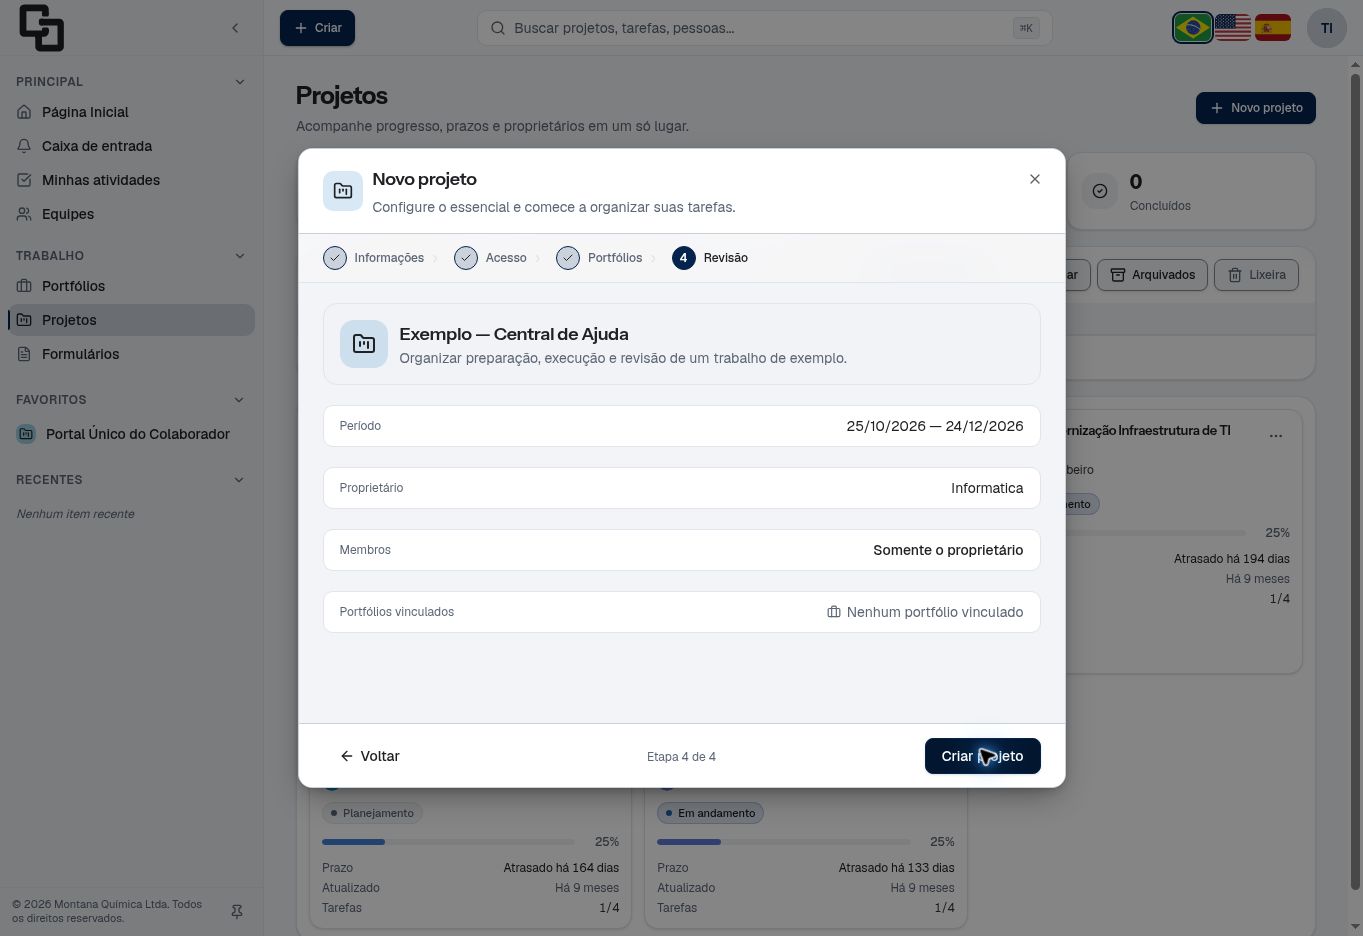Click the Novo projeto button
1363x936 pixels.
1256,108
